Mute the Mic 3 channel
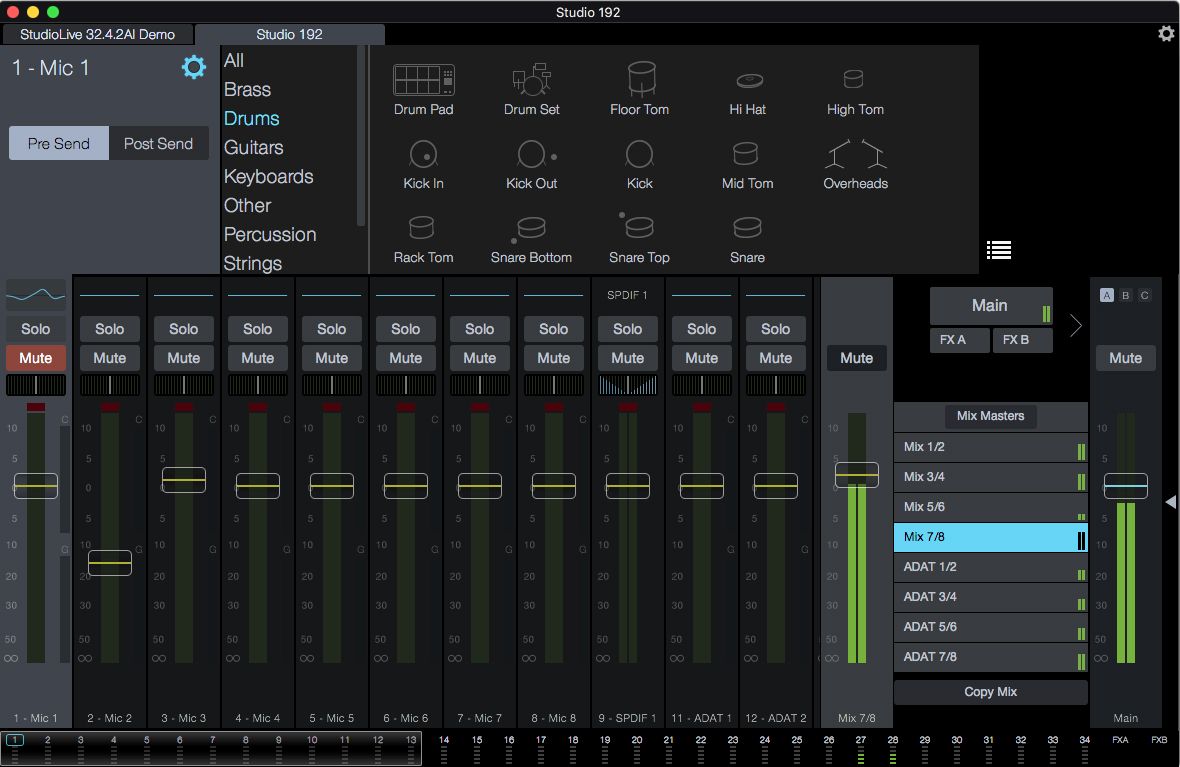 pyautogui.click(x=184, y=358)
